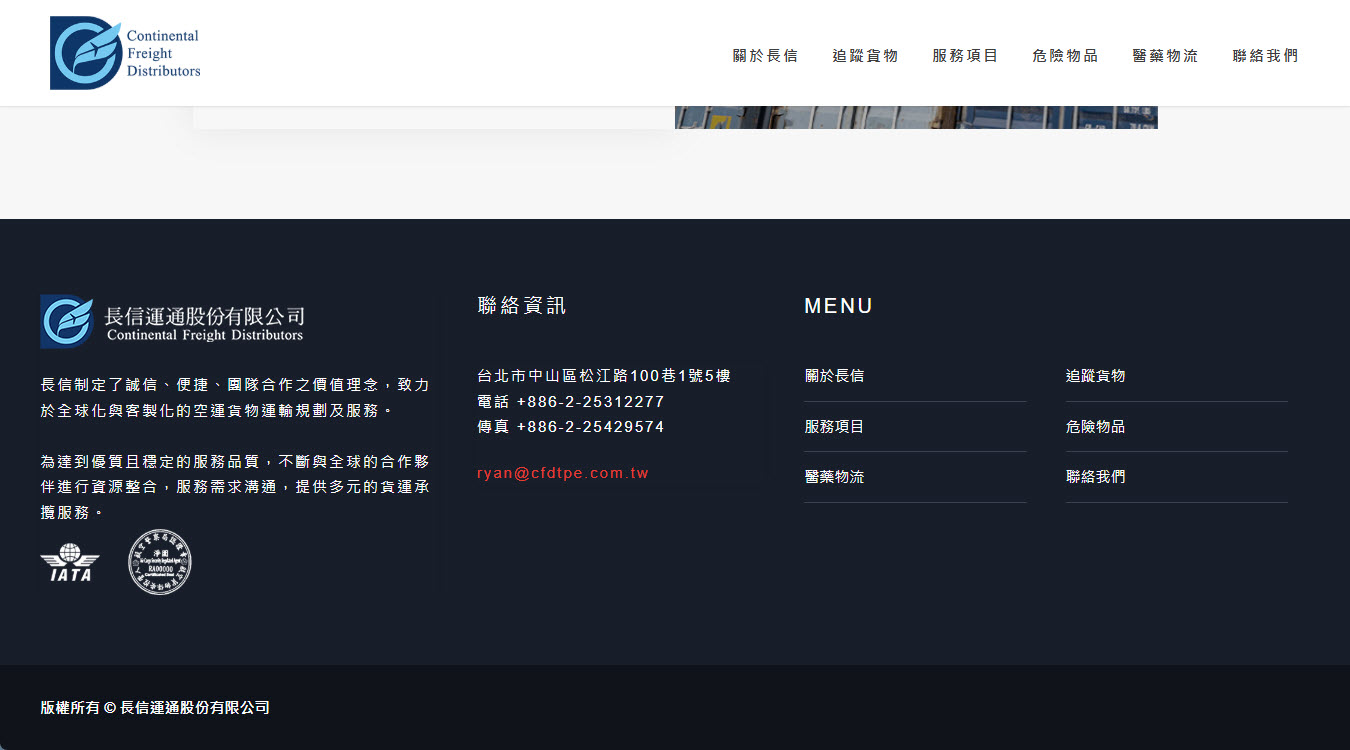Open 追蹤貨物 in the top navigation

coord(865,56)
